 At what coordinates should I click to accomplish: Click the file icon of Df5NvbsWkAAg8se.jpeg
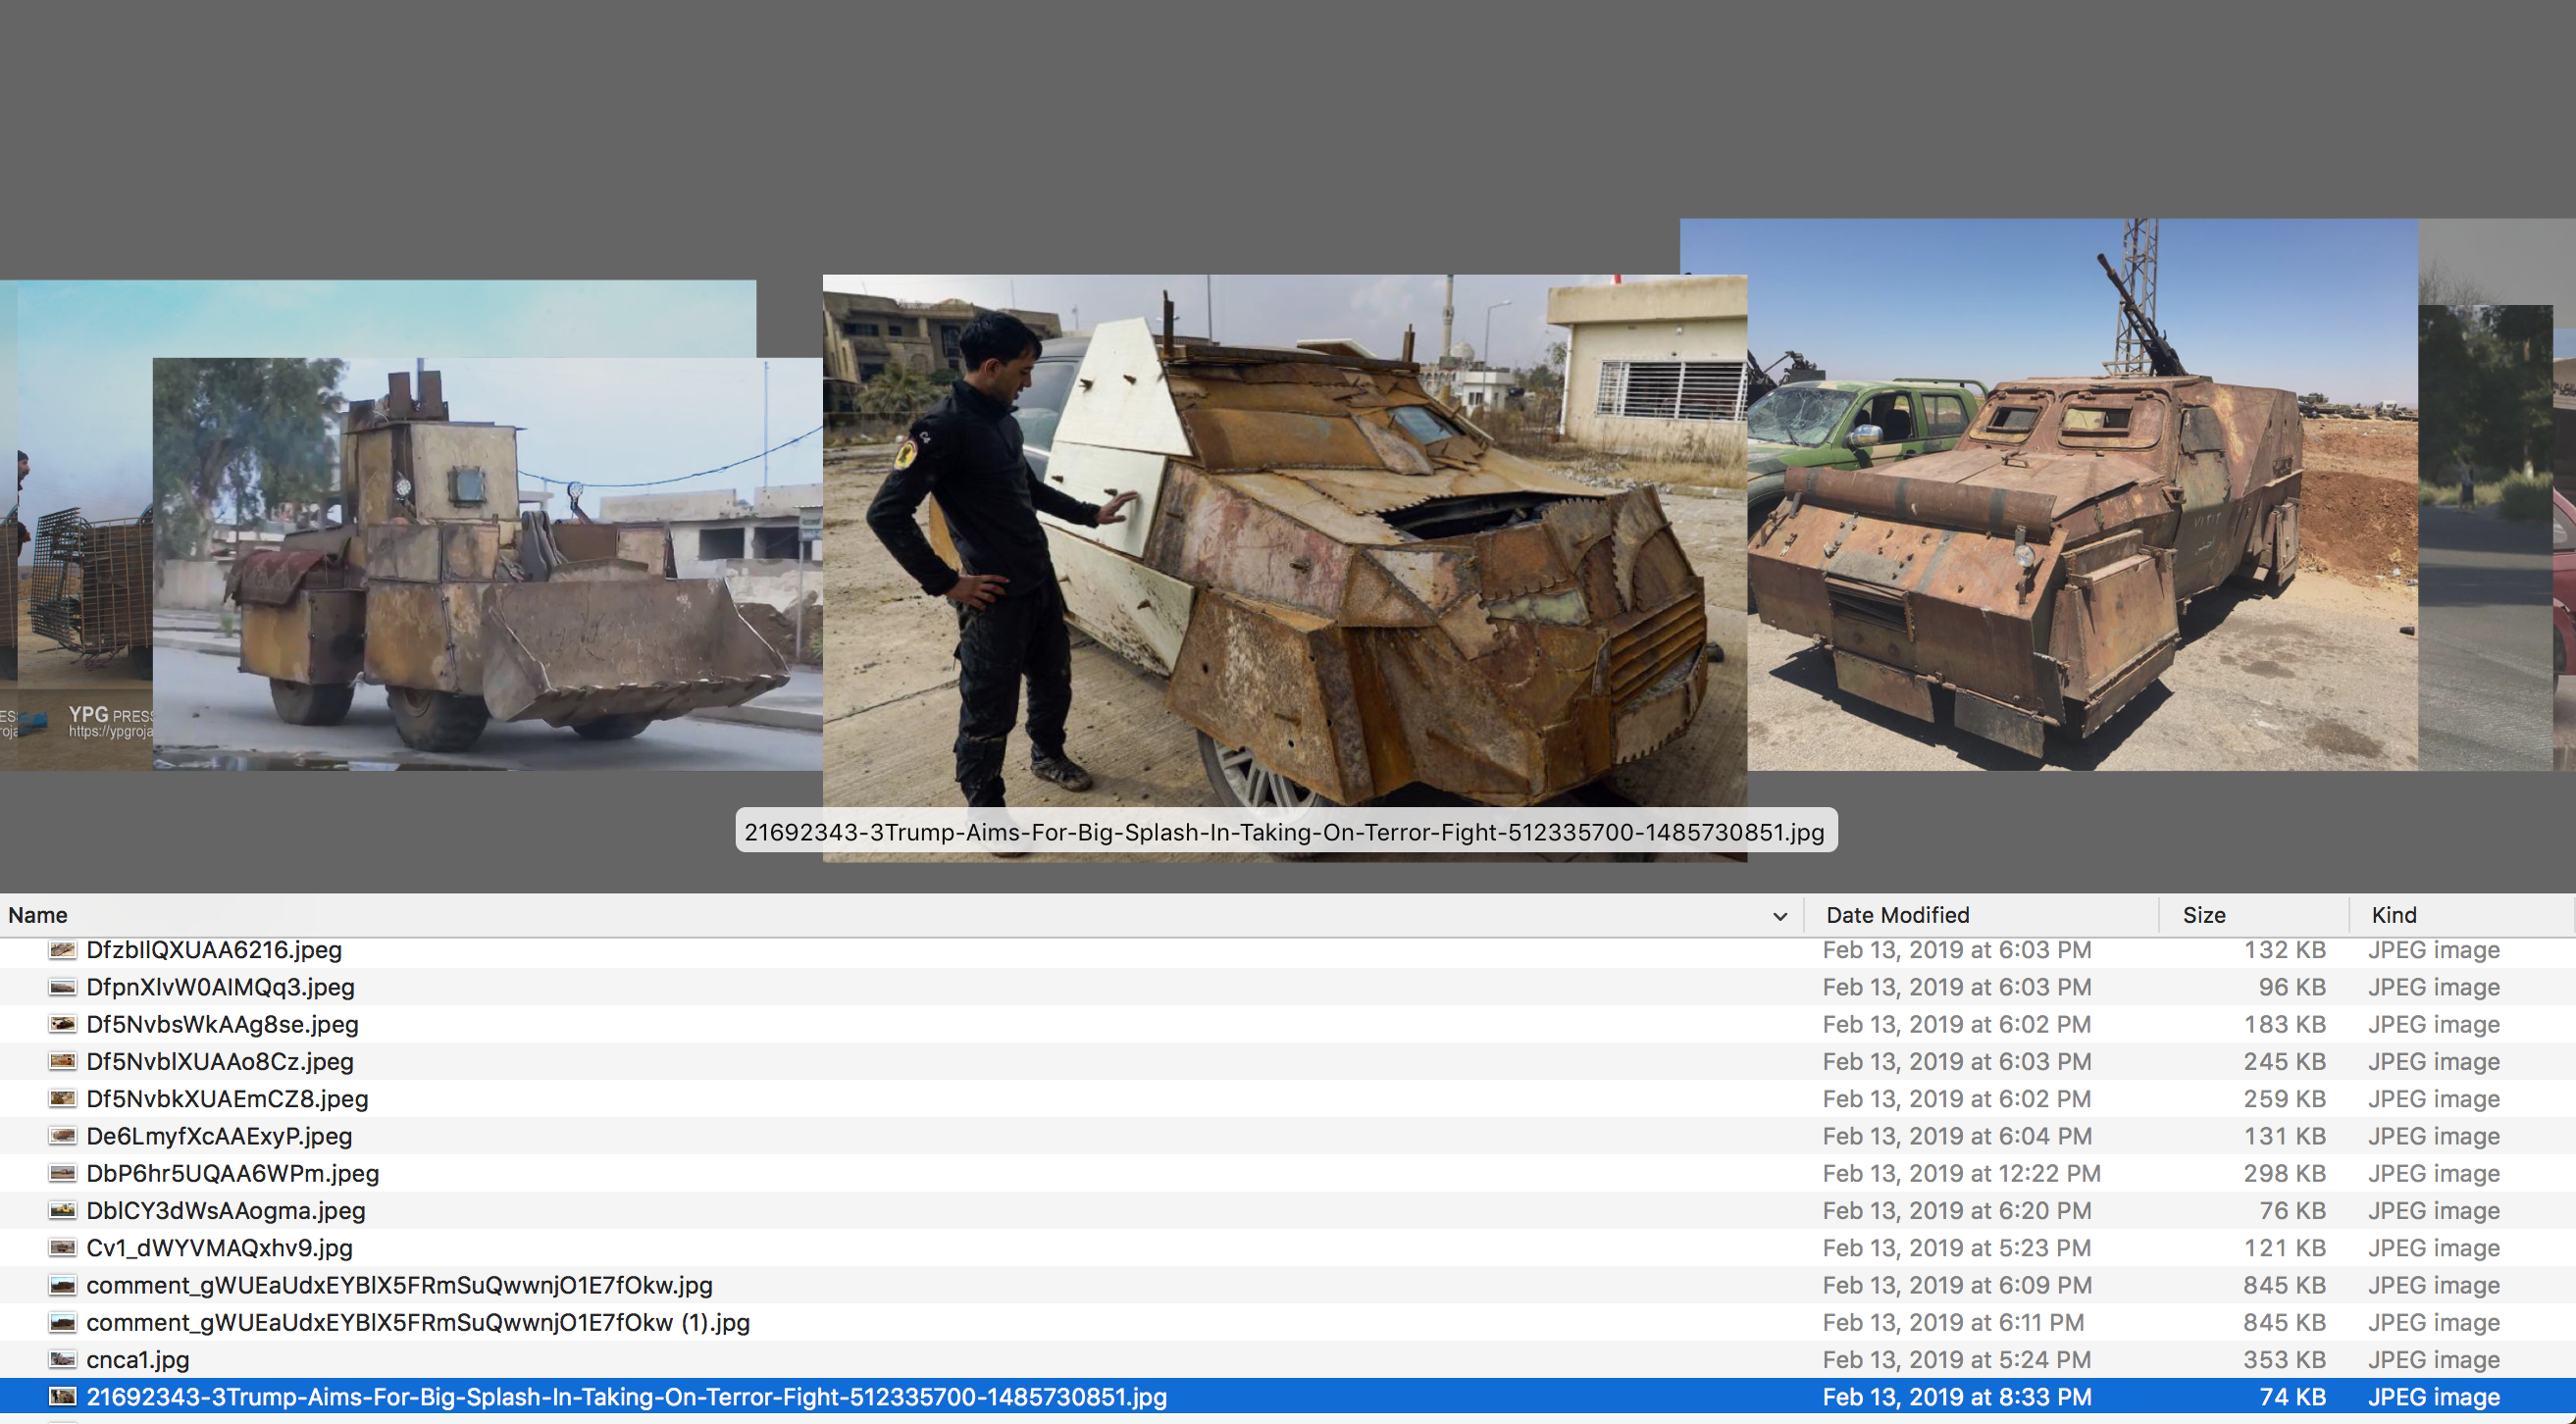click(62, 1024)
